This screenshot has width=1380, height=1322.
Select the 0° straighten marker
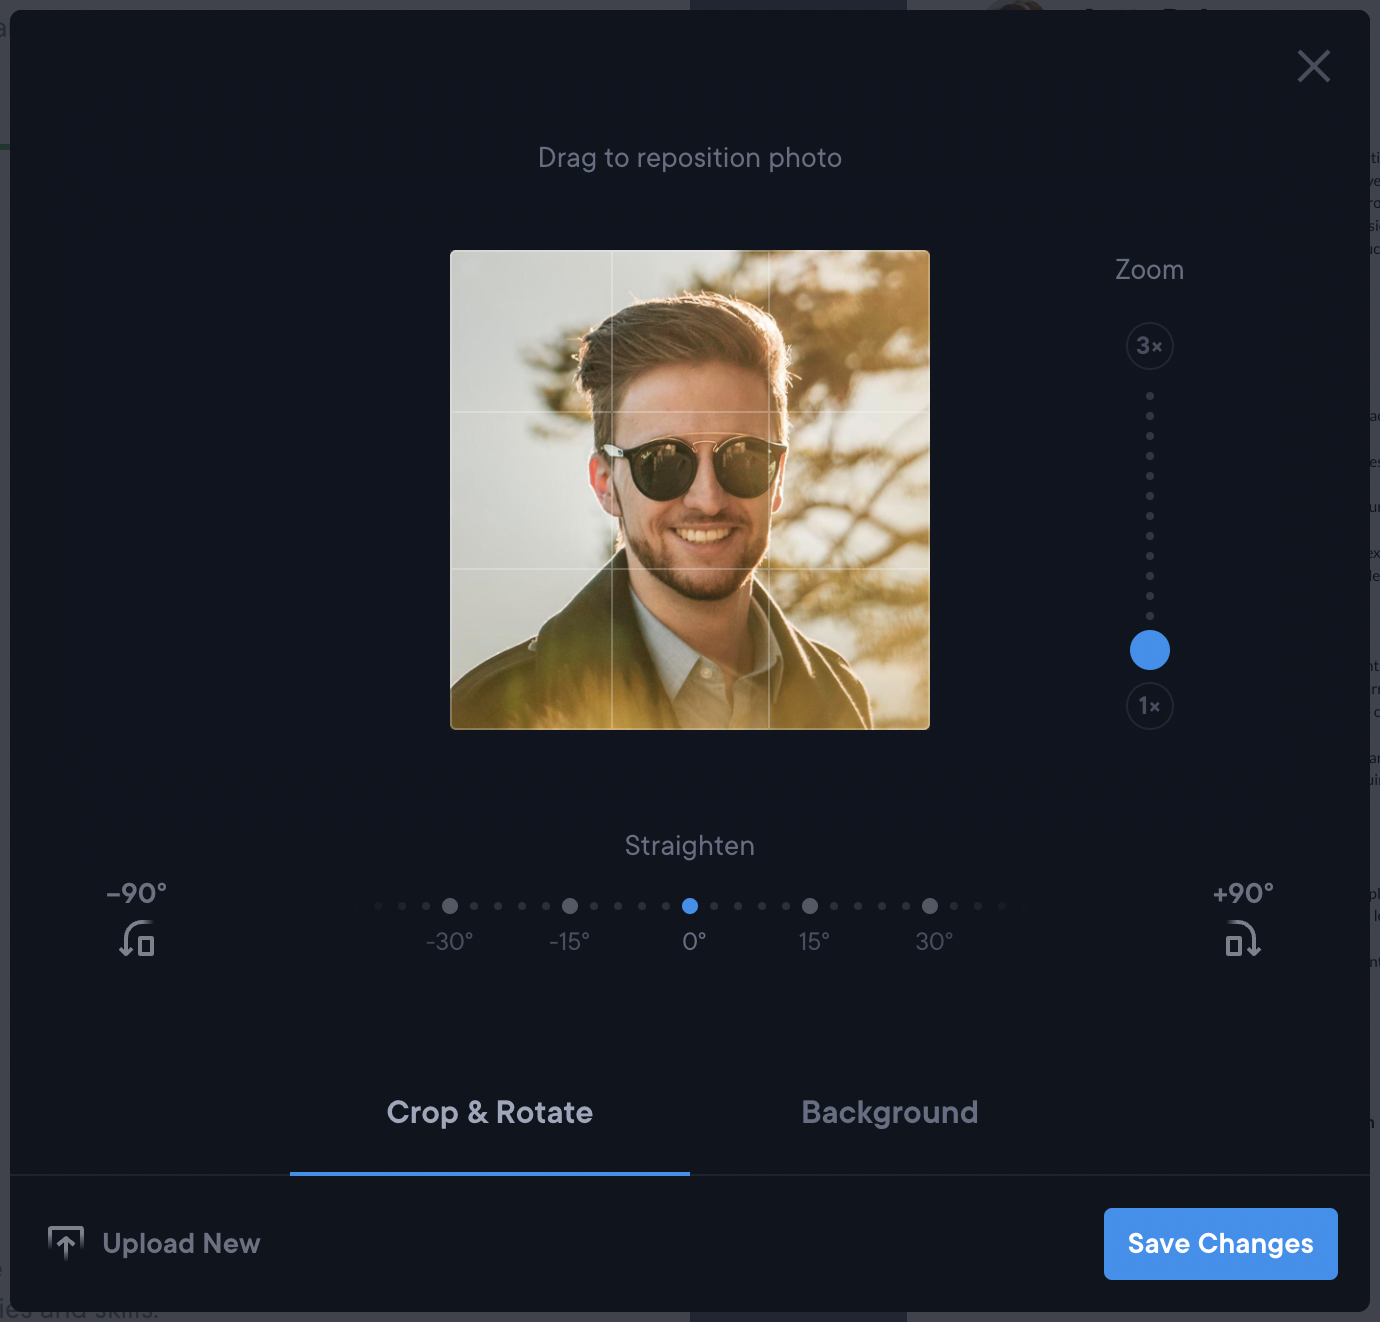[690, 906]
